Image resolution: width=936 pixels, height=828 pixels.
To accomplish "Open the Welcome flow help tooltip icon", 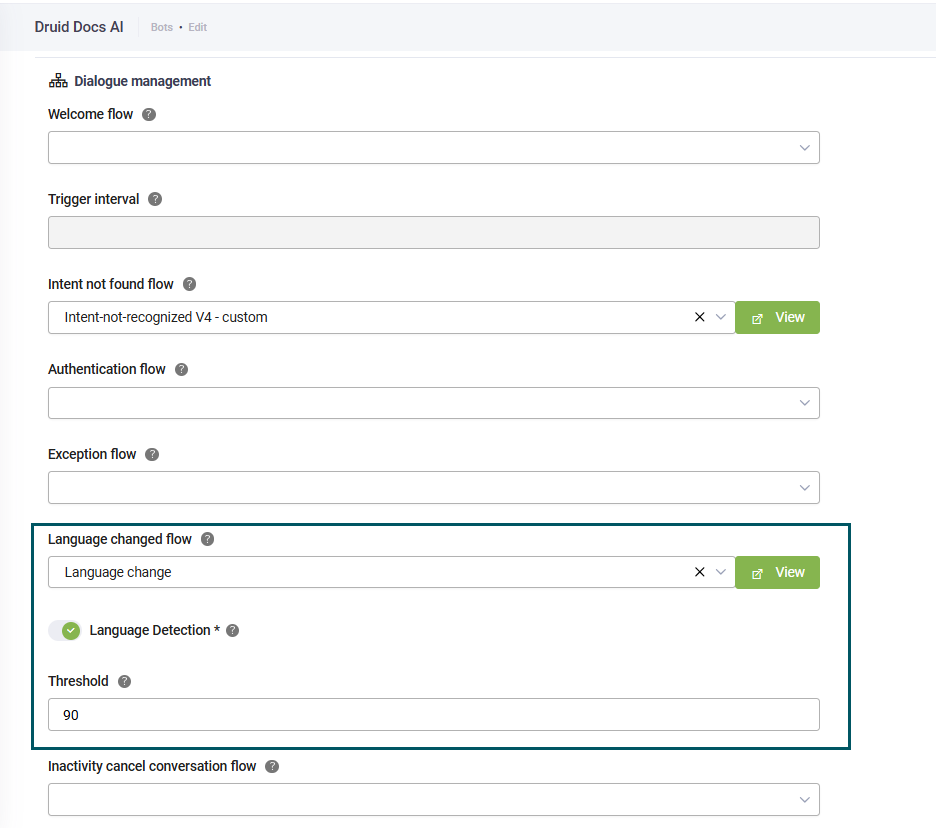I will click(148, 114).
